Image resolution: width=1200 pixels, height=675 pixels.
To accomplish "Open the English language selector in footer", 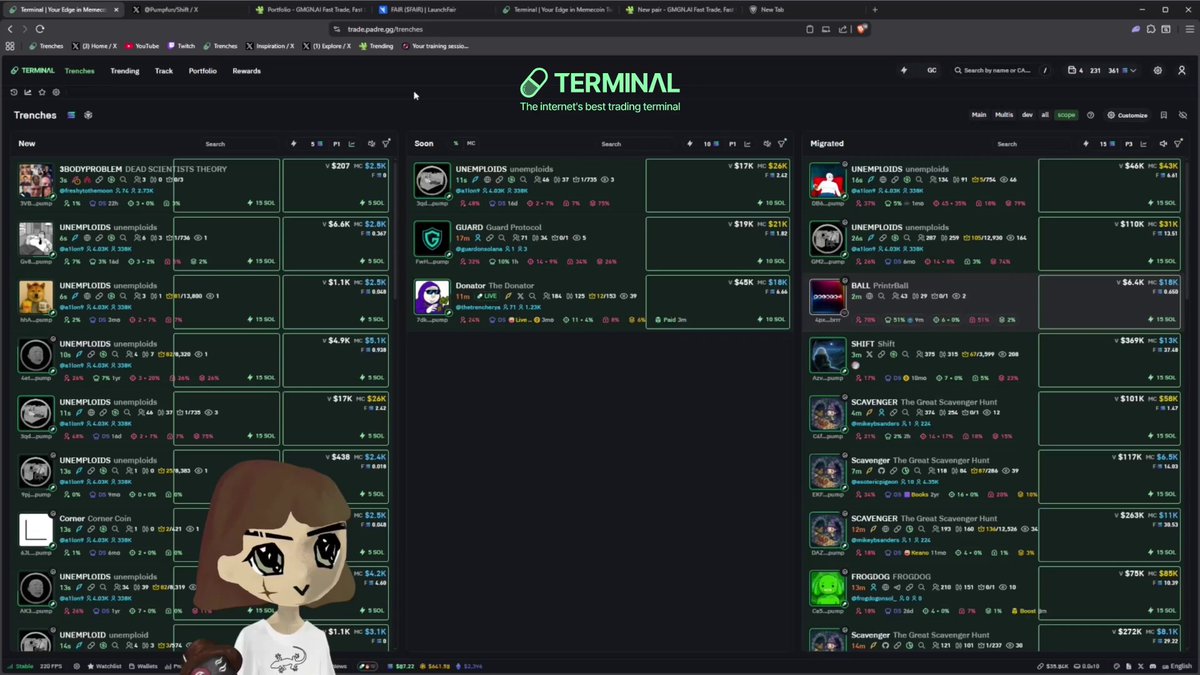I will pos(1175,666).
